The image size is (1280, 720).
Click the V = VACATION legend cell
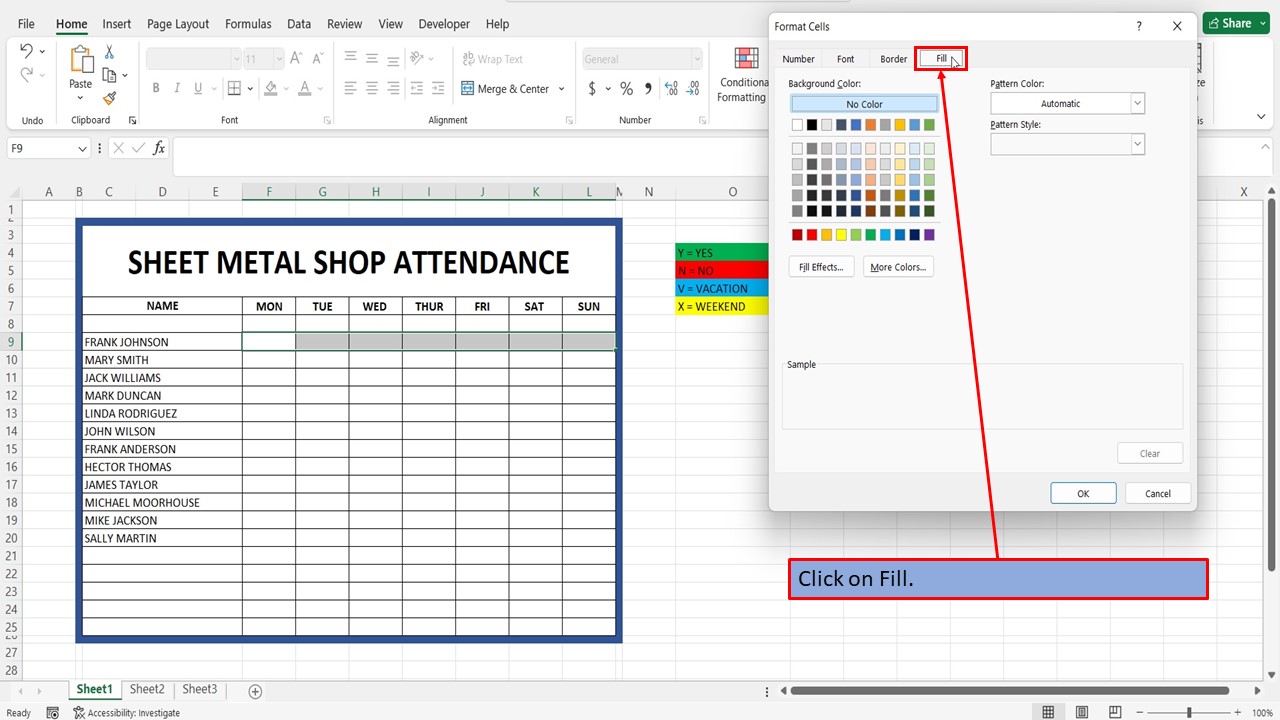[722, 289]
